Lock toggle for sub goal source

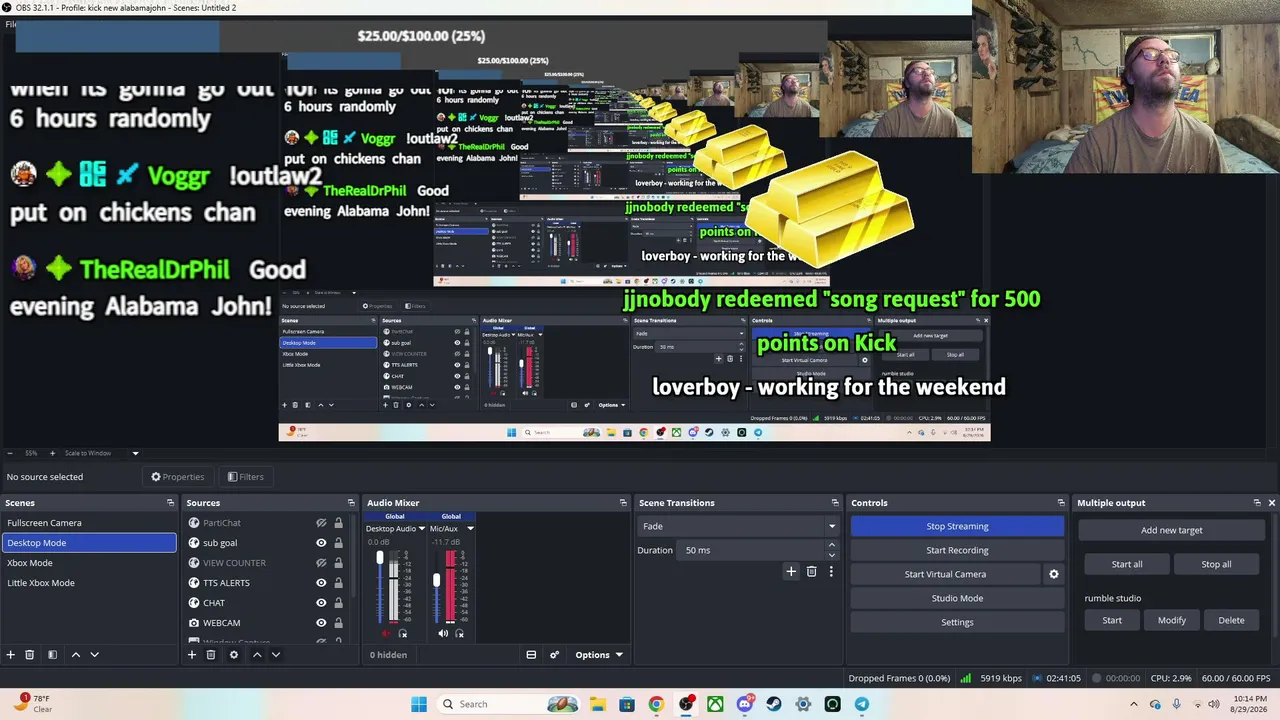(x=338, y=543)
